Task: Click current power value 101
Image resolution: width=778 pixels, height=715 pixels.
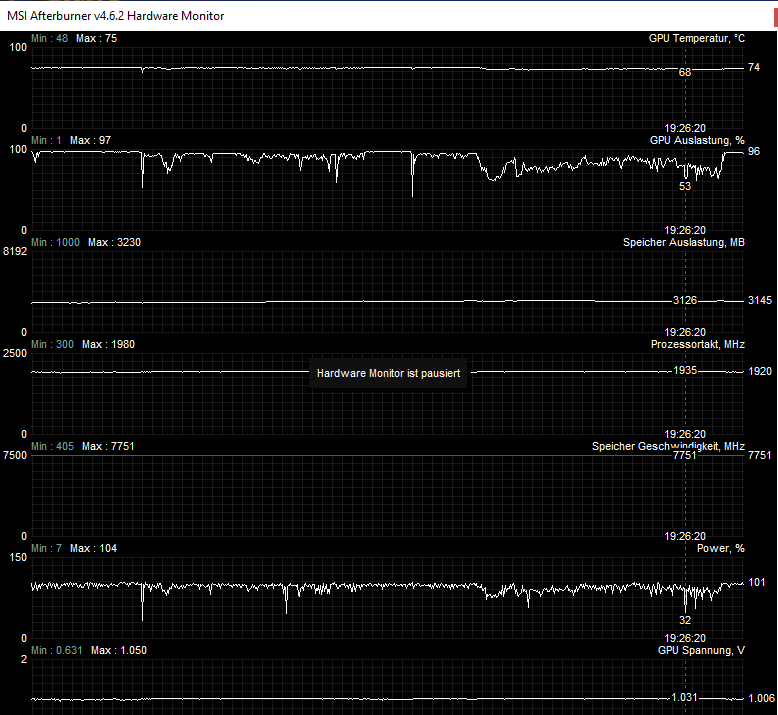Action: pos(757,582)
